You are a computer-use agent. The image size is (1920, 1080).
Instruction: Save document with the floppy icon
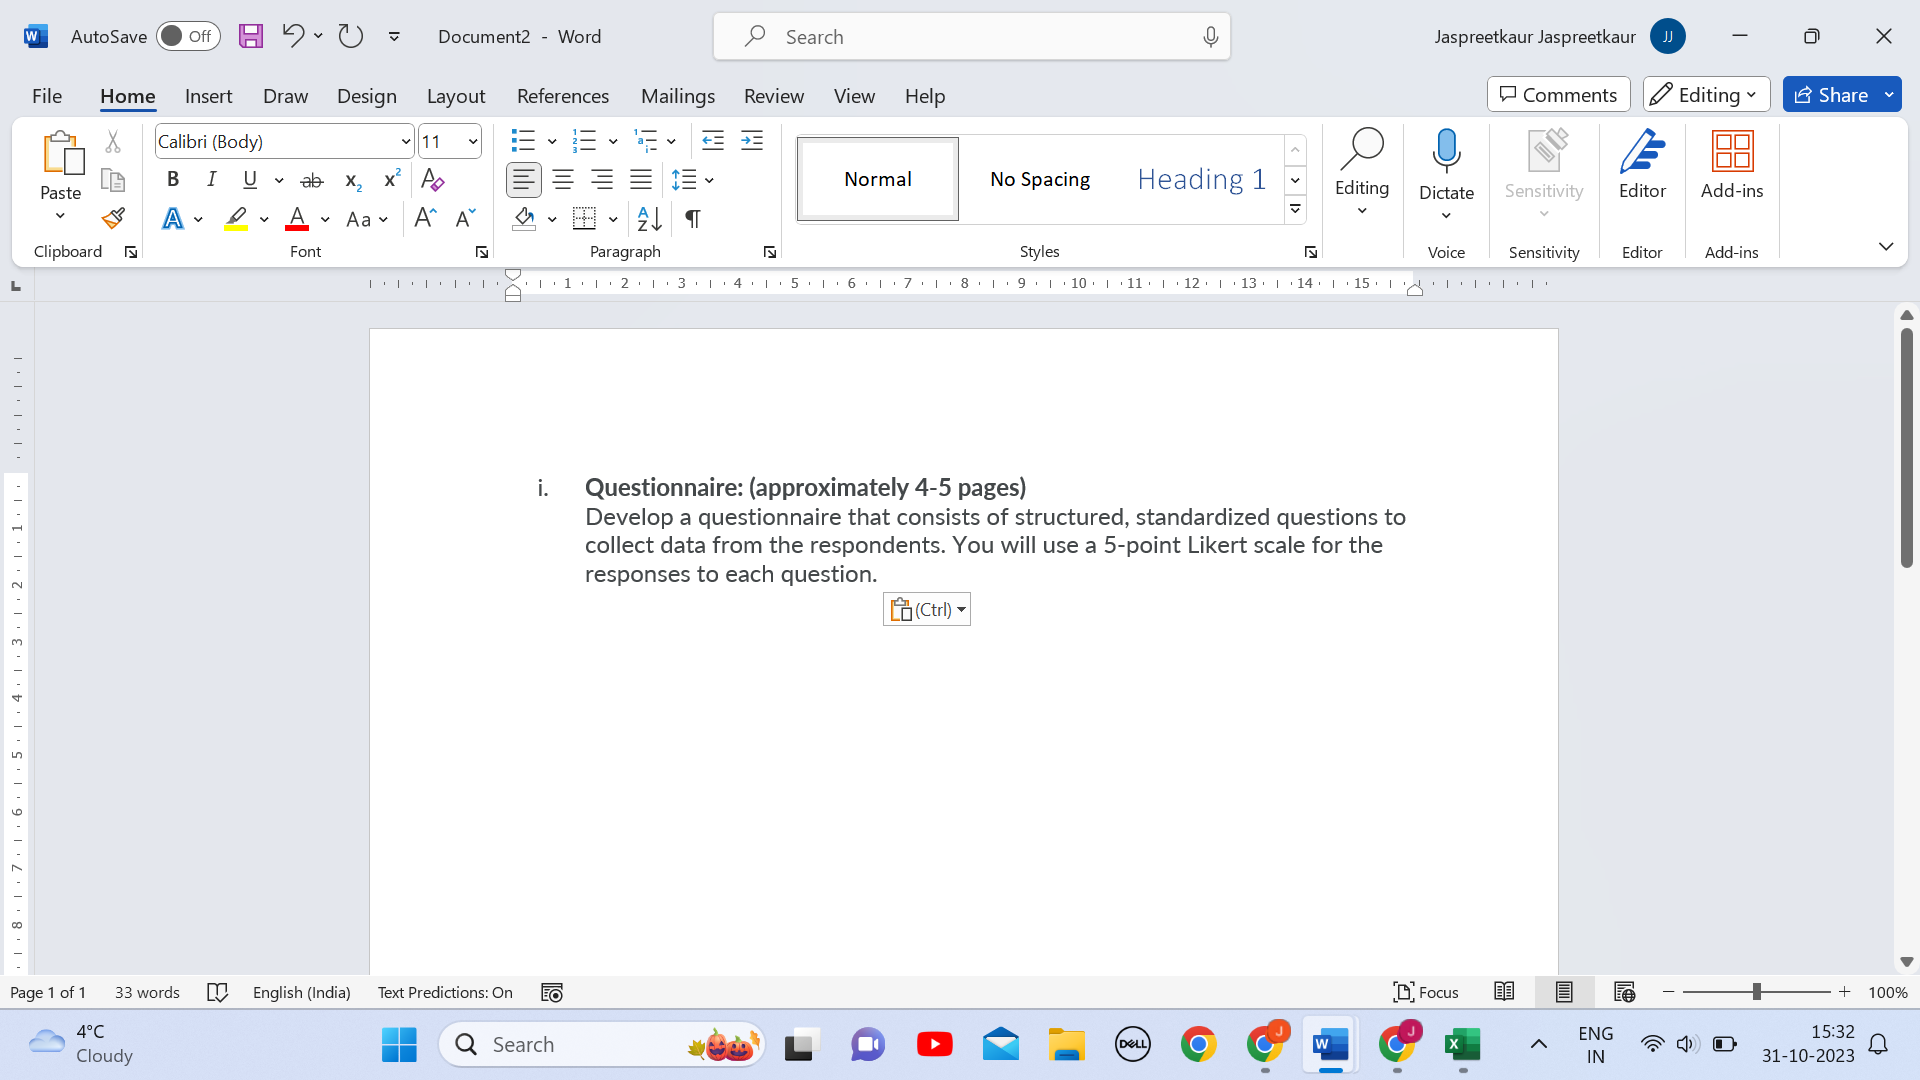tap(250, 37)
